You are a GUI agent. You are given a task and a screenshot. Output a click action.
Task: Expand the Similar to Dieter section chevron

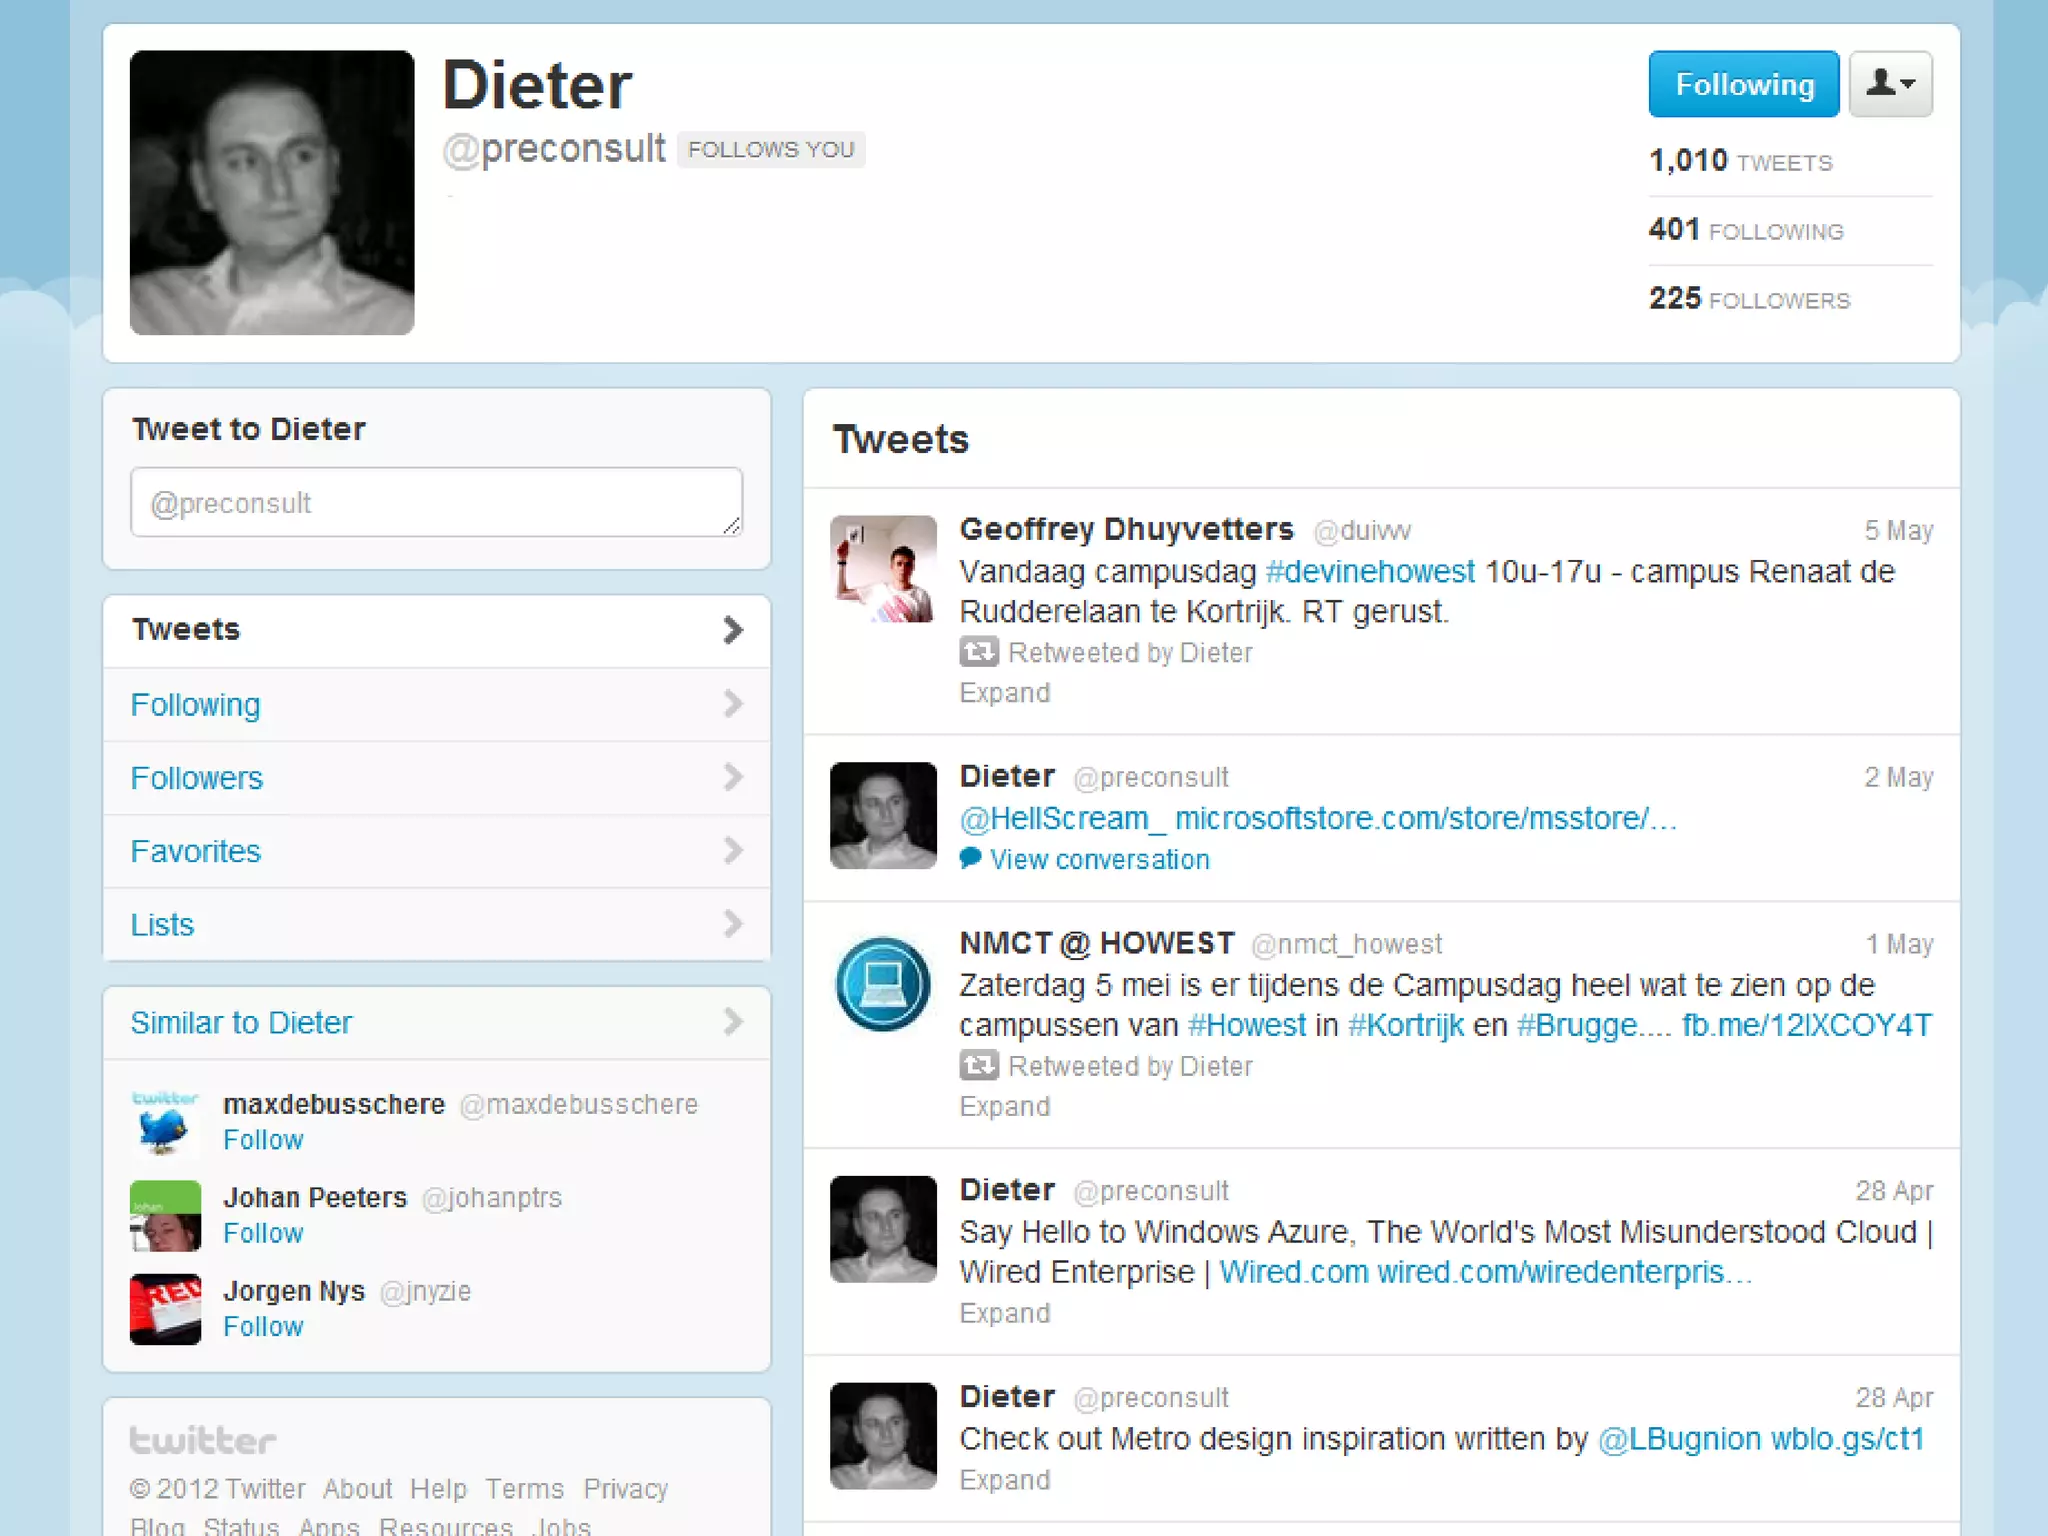733,1022
